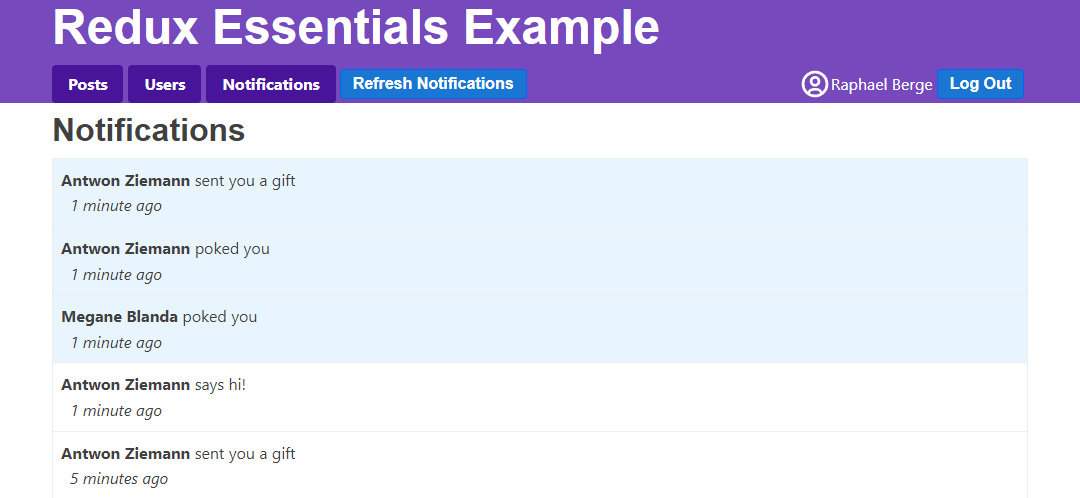Click the timestamp under the says hi! notification
The width and height of the screenshot is (1080, 498).
coord(116,411)
